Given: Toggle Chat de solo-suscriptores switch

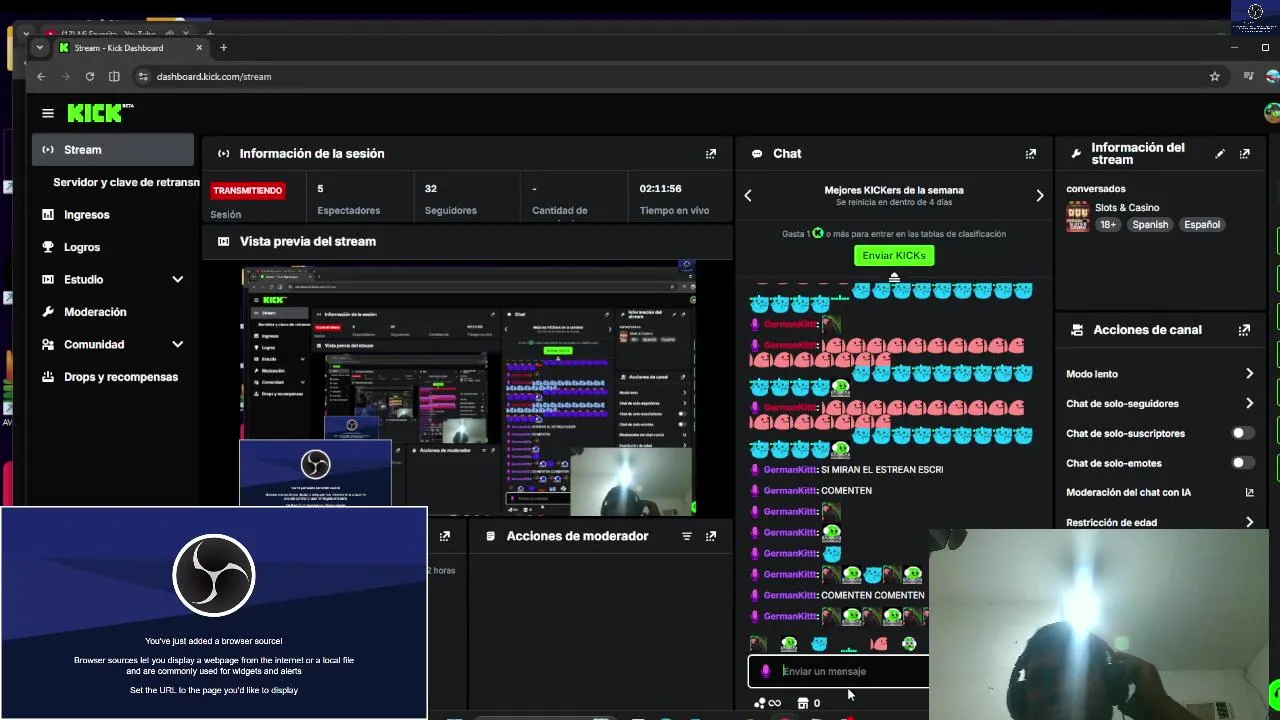Looking at the screenshot, I should (1242, 433).
